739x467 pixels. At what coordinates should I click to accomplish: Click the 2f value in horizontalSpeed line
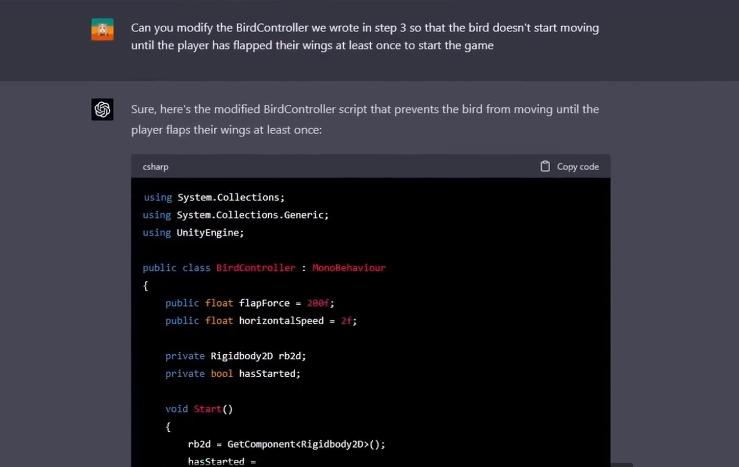tap(348, 321)
